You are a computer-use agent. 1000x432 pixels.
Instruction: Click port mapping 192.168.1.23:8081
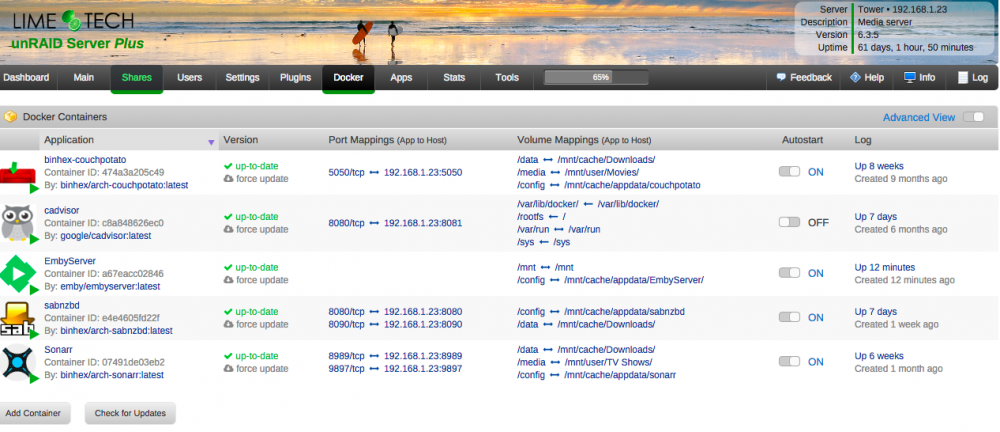[423, 223]
